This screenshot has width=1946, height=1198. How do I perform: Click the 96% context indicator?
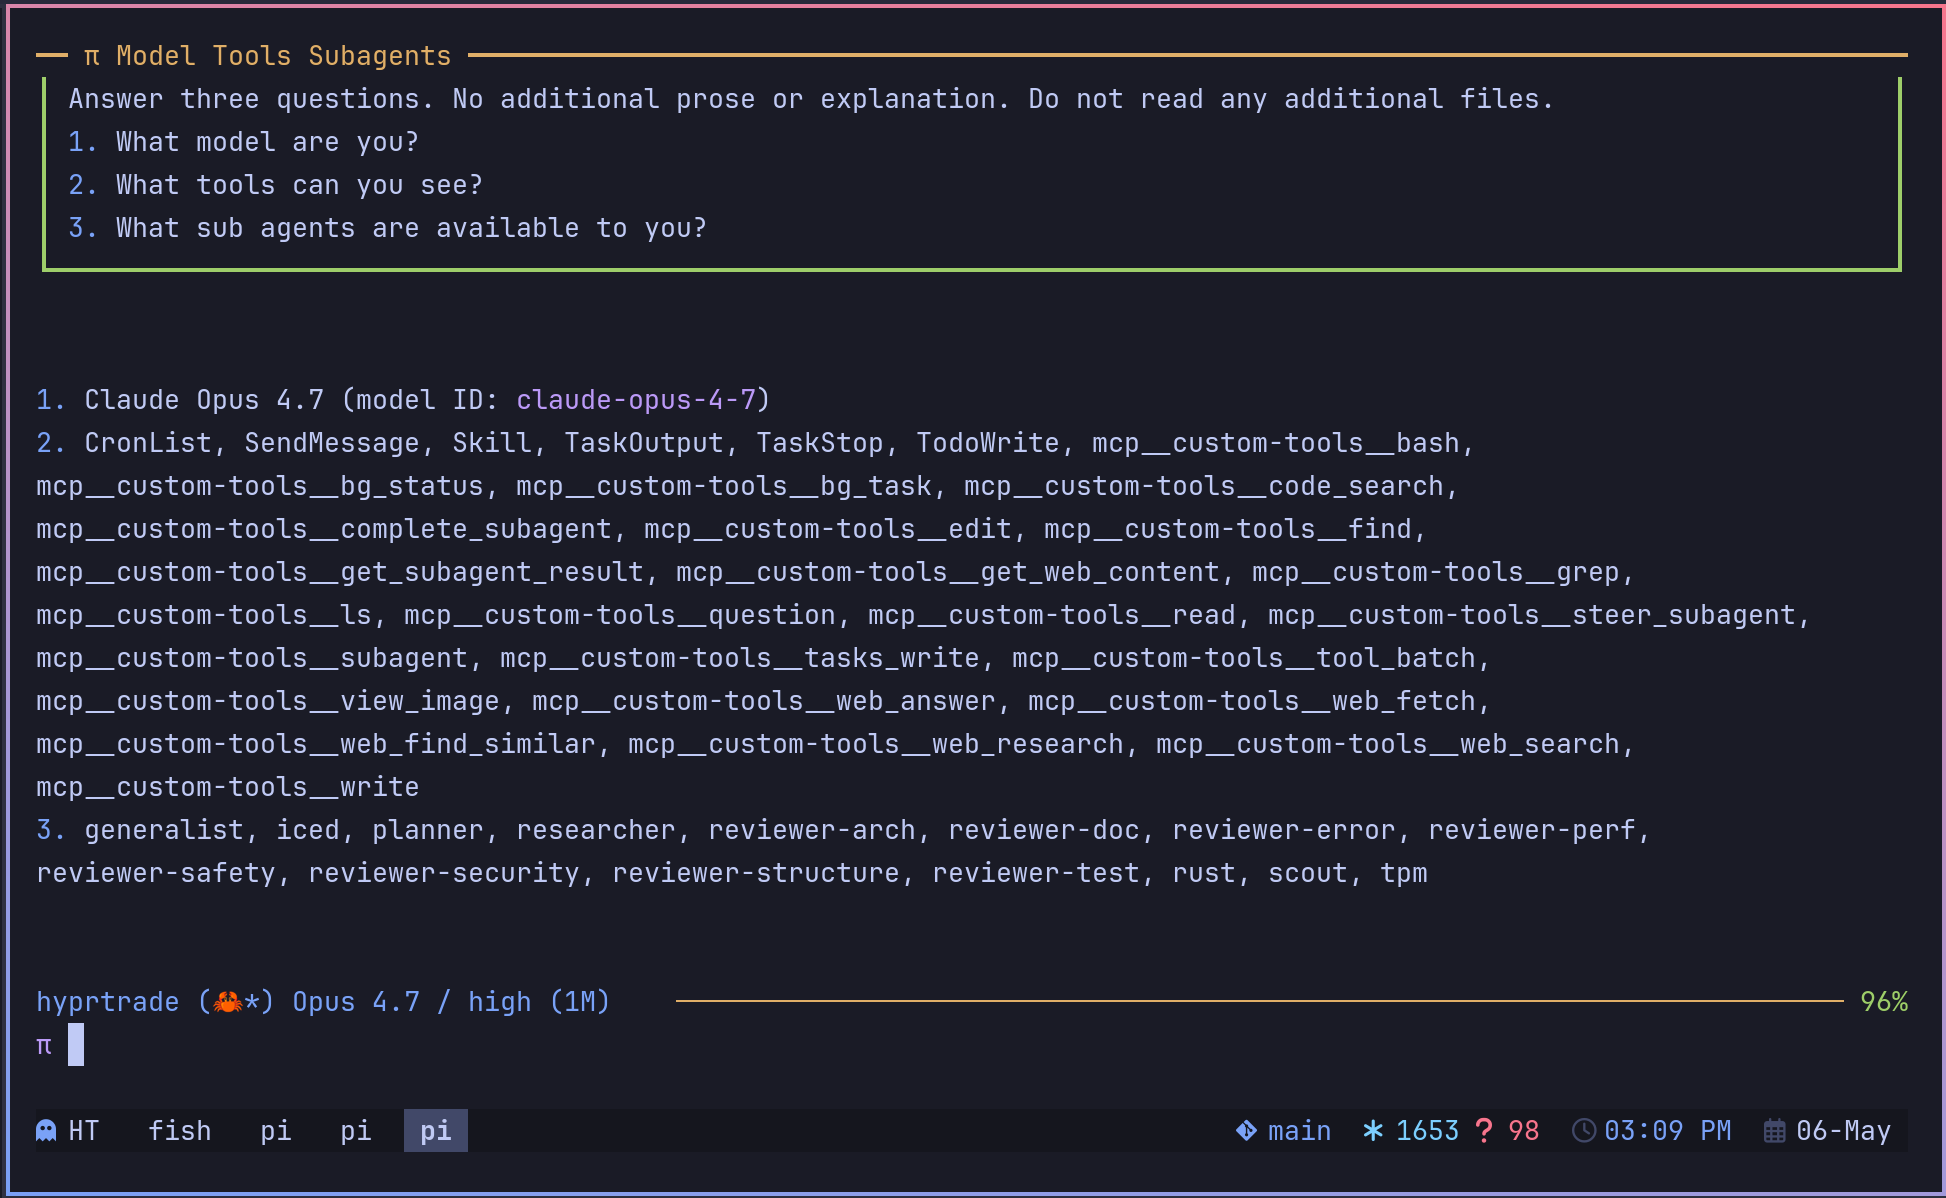(x=1884, y=1001)
